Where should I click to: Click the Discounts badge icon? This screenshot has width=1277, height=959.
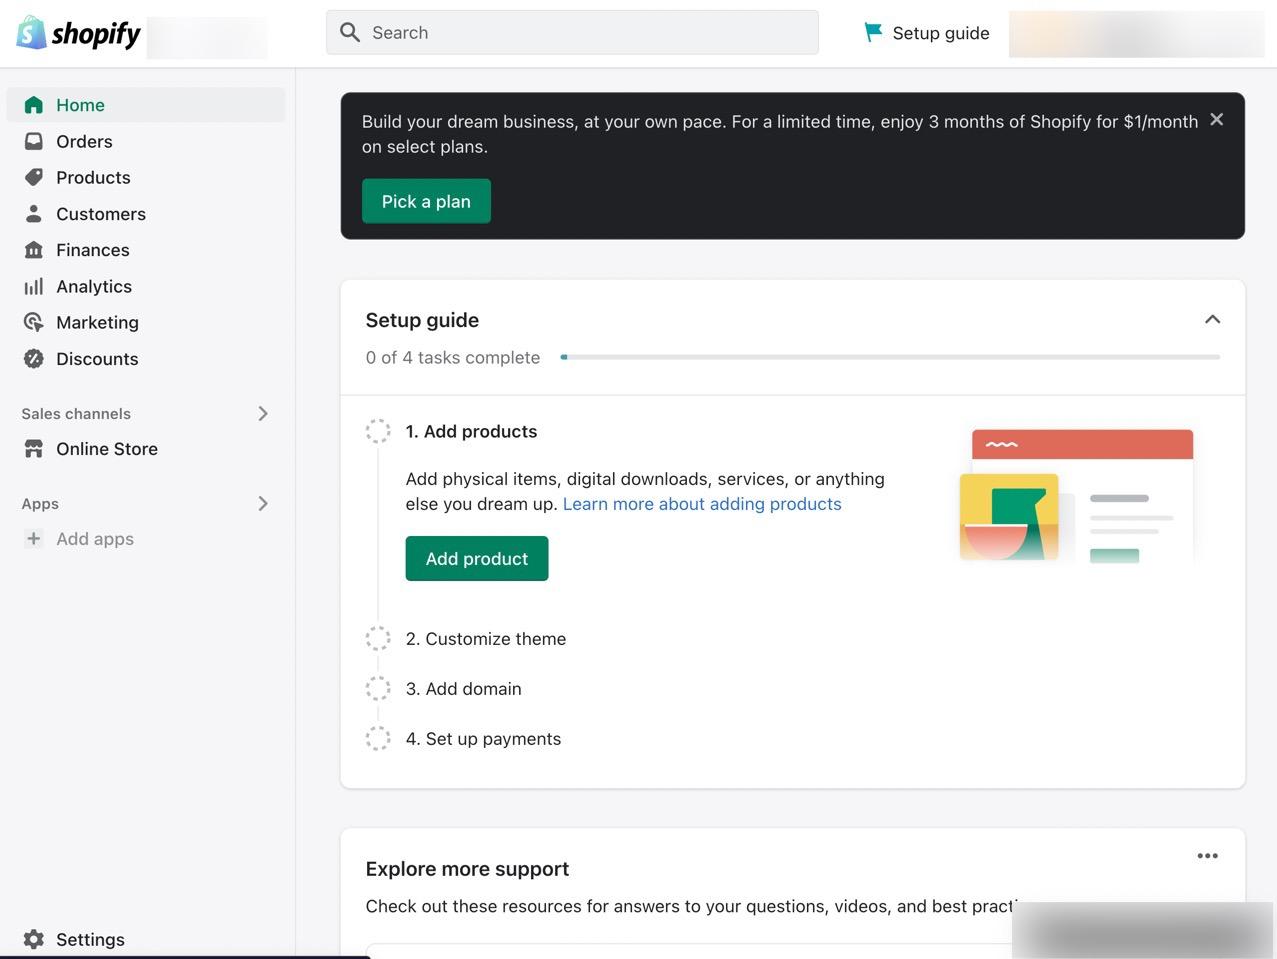pyautogui.click(x=34, y=359)
